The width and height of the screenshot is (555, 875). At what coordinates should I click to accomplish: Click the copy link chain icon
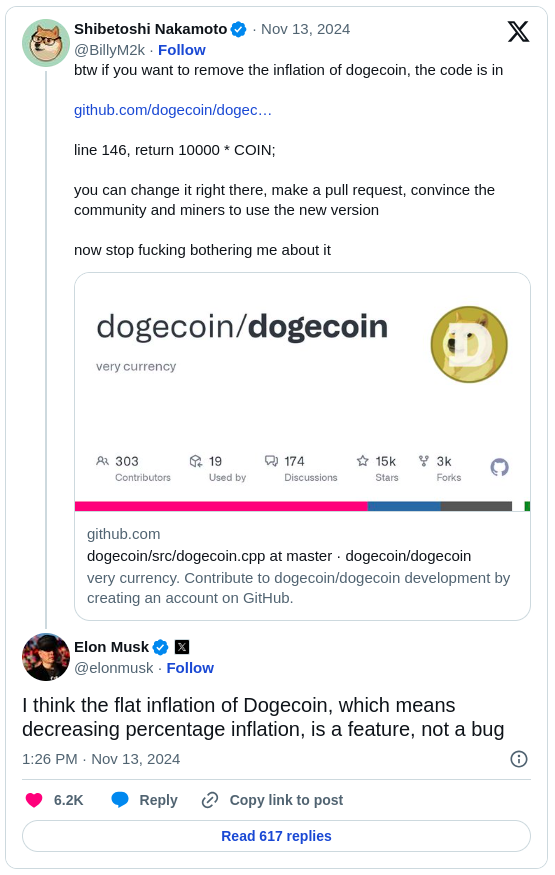pyautogui.click(x=210, y=800)
